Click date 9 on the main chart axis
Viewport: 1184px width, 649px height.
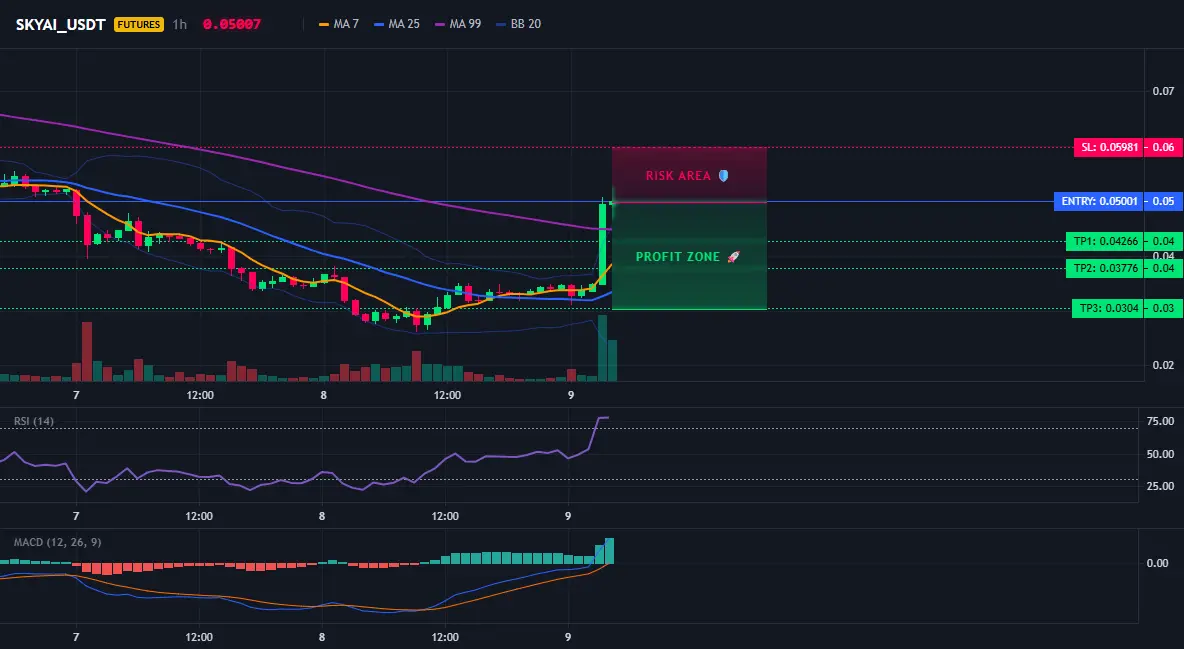pyautogui.click(x=571, y=395)
